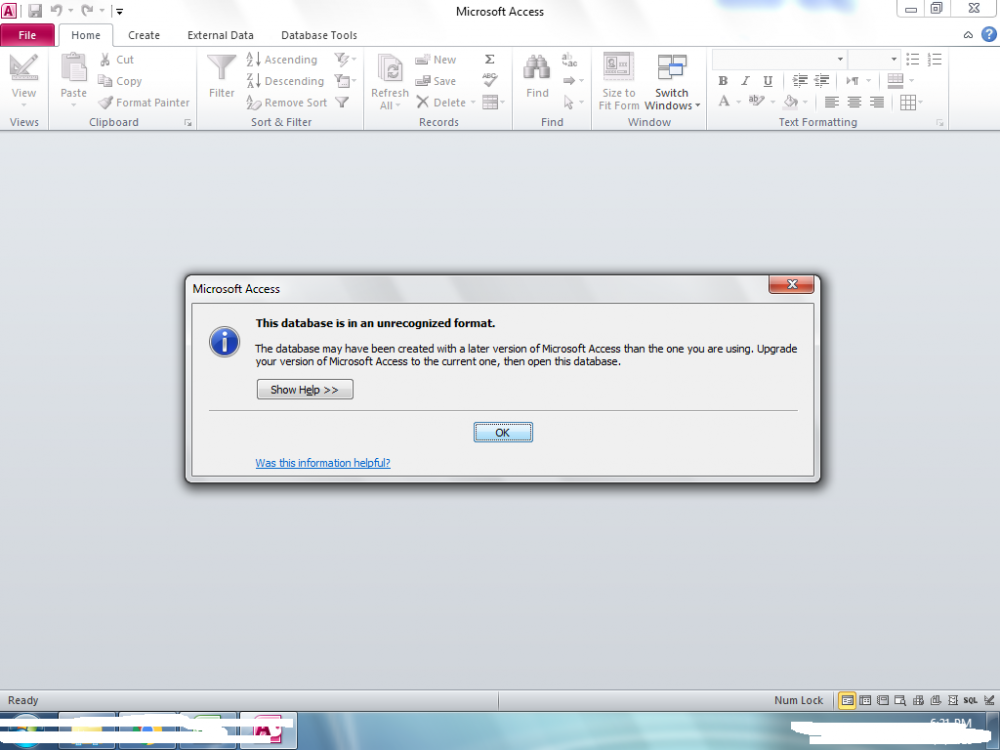Click the Copy command in Clipboard group
The width and height of the screenshot is (1000, 750).
click(120, 81)
